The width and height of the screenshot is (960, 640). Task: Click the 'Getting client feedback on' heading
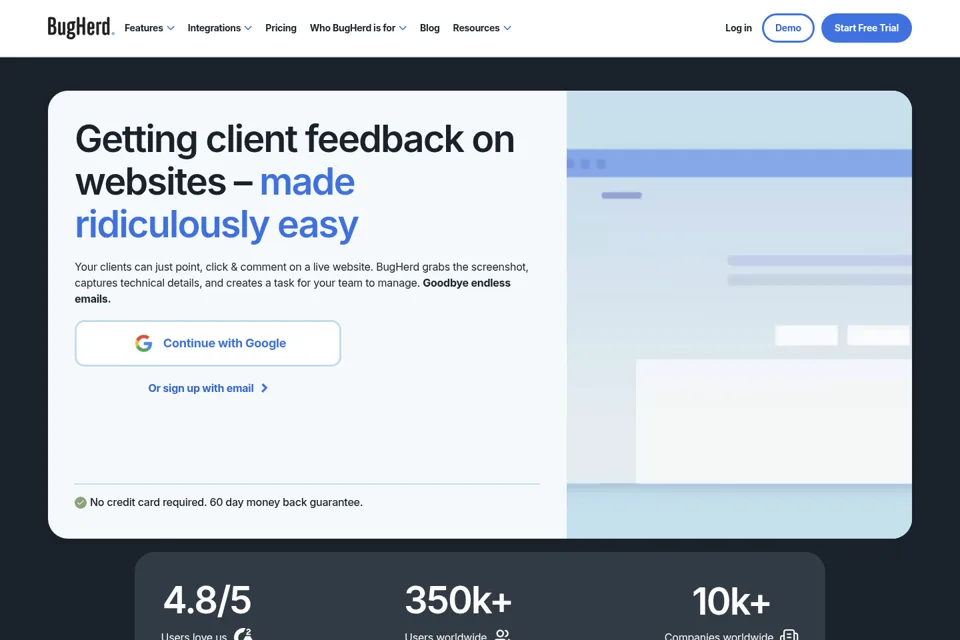pyautogui.click(x=294, y=139)
